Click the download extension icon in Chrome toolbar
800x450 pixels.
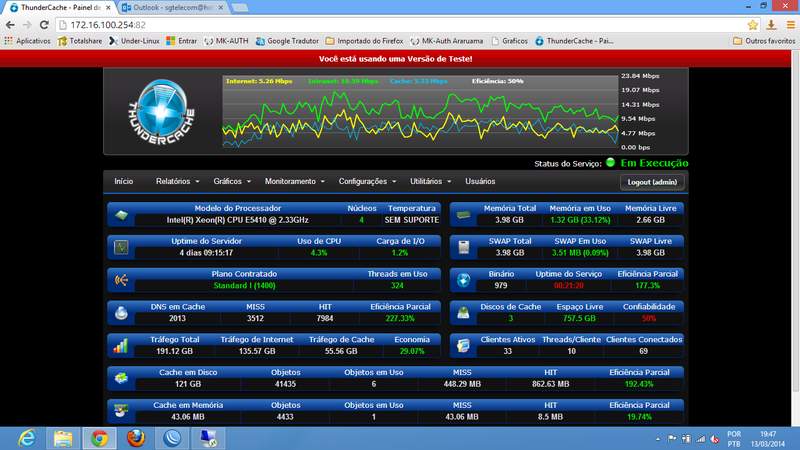pos(771,24)
